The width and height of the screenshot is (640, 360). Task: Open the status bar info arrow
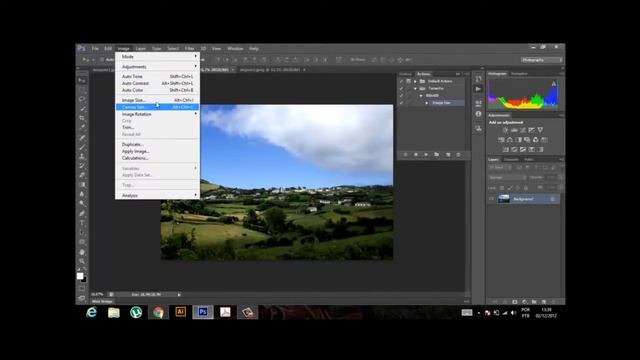click(x=179, y=294)
